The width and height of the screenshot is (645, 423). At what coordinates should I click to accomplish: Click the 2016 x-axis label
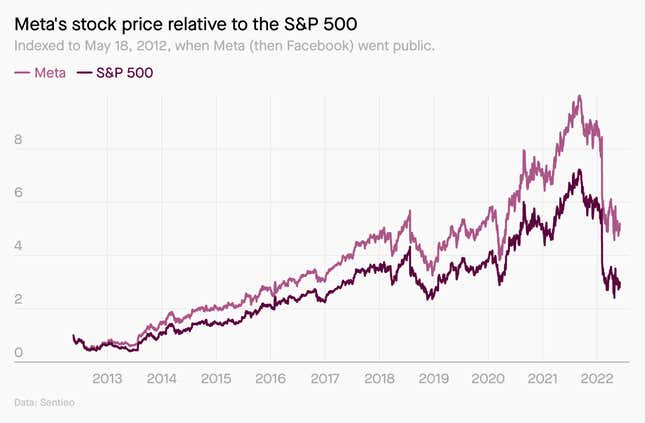(270, 379)
